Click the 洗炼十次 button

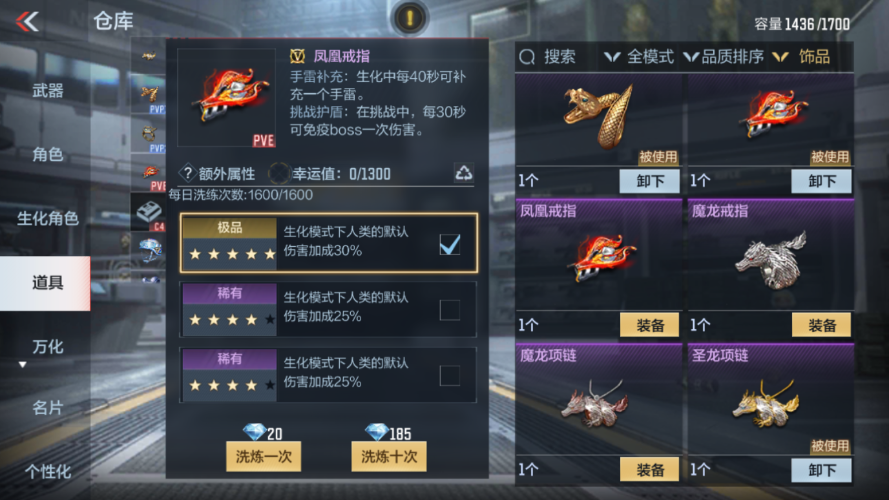(389, 456)
